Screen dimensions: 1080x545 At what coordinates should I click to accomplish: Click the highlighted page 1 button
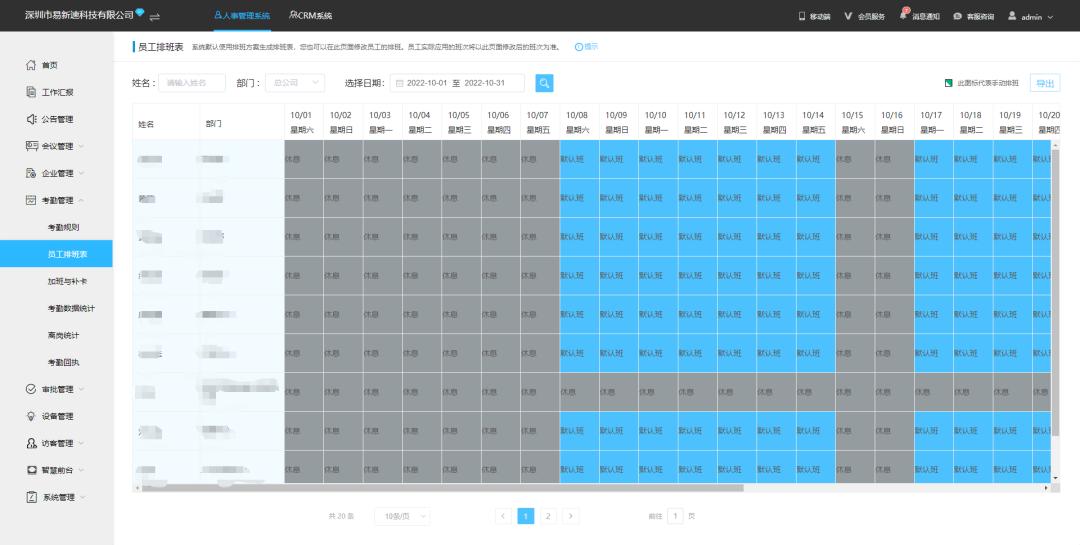pyautogui.click(x=526, y=516)
